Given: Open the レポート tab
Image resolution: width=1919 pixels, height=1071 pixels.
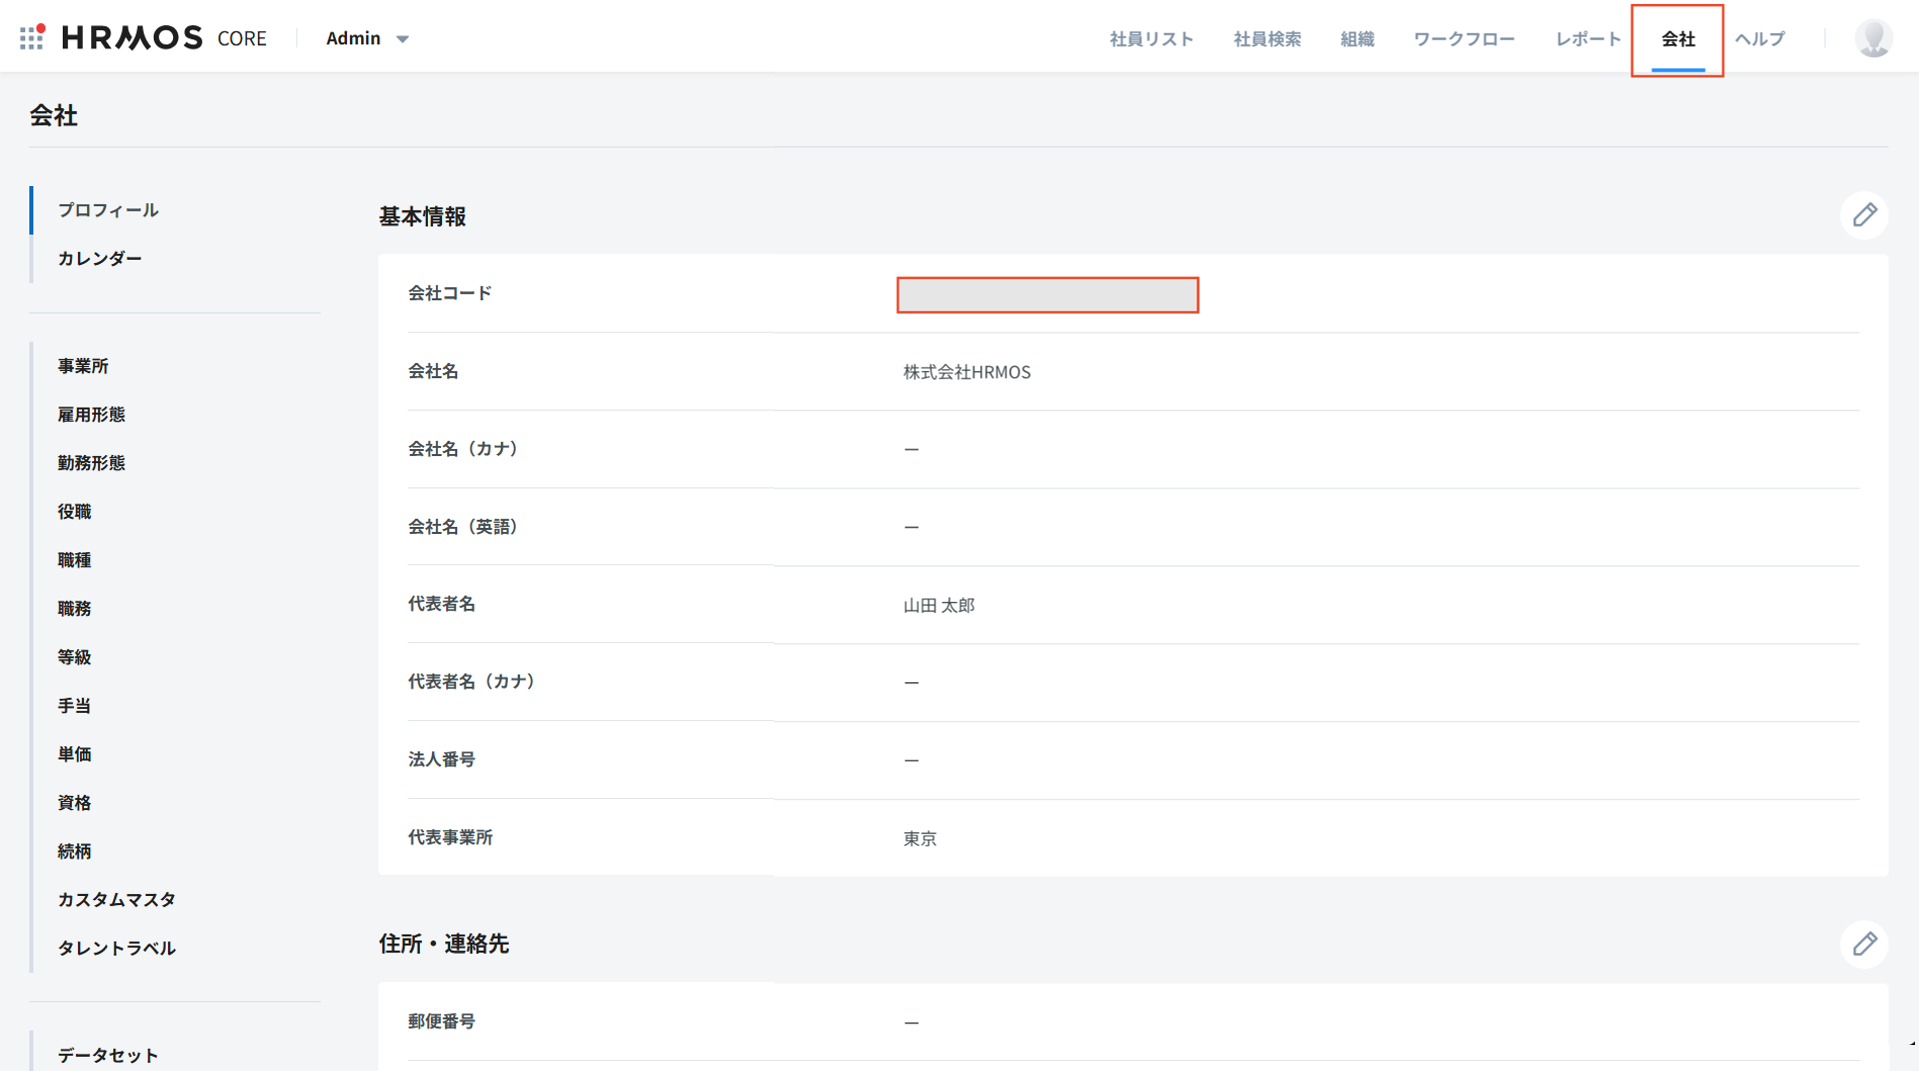Looking at the screenshot, I should pyautogui.click(x=1587, y=39).
